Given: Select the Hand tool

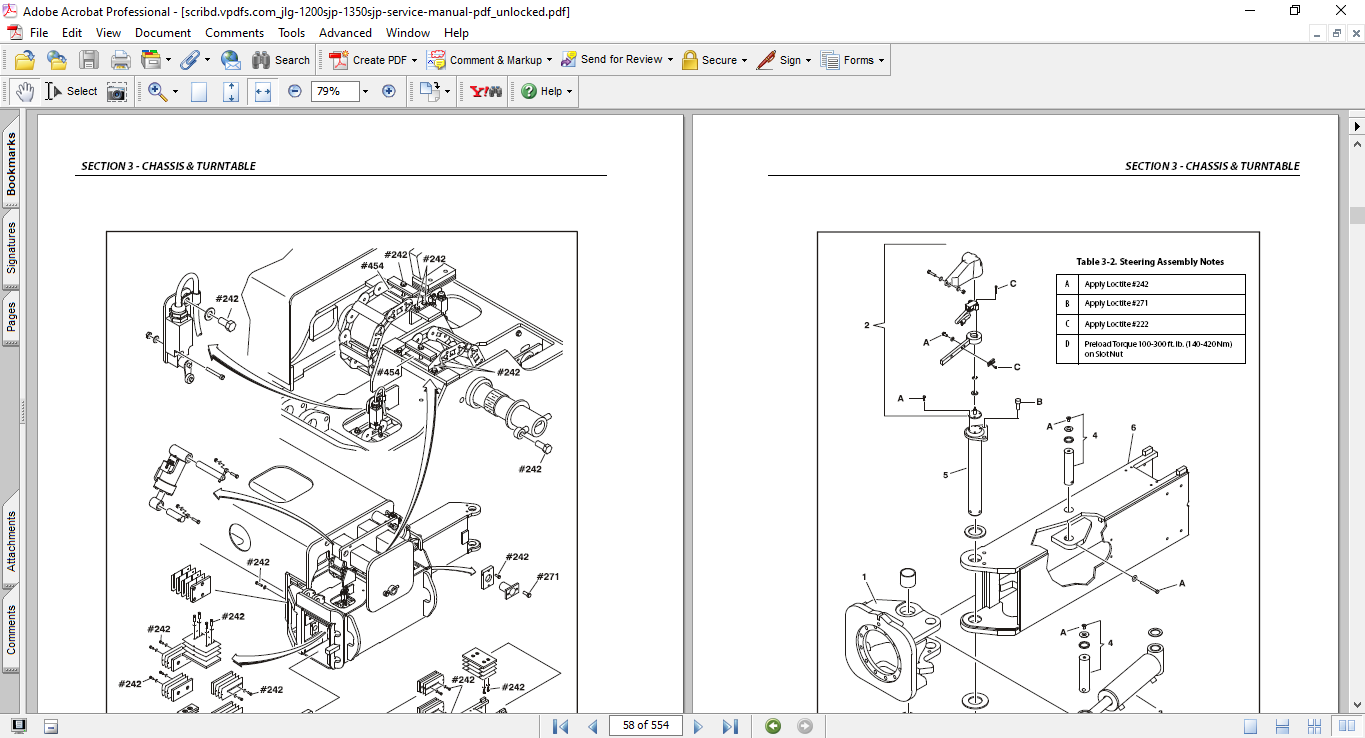Looking at the screenshot, I should 25,92.
